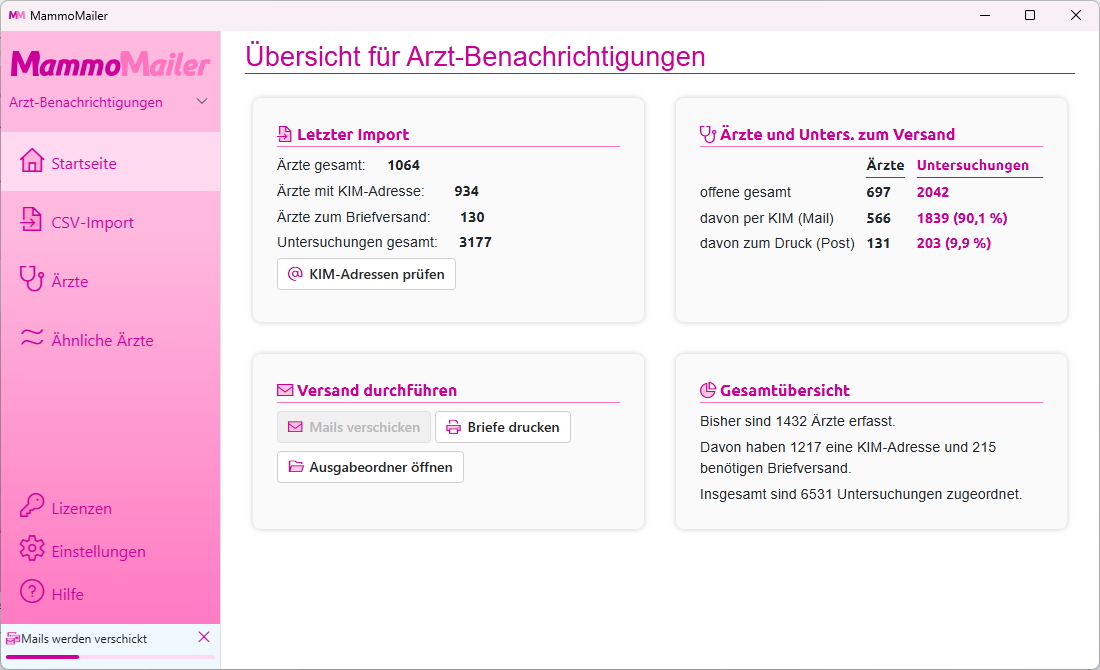
Task: Click the mail-sending icon in the status bar
Action: (13, 638)
